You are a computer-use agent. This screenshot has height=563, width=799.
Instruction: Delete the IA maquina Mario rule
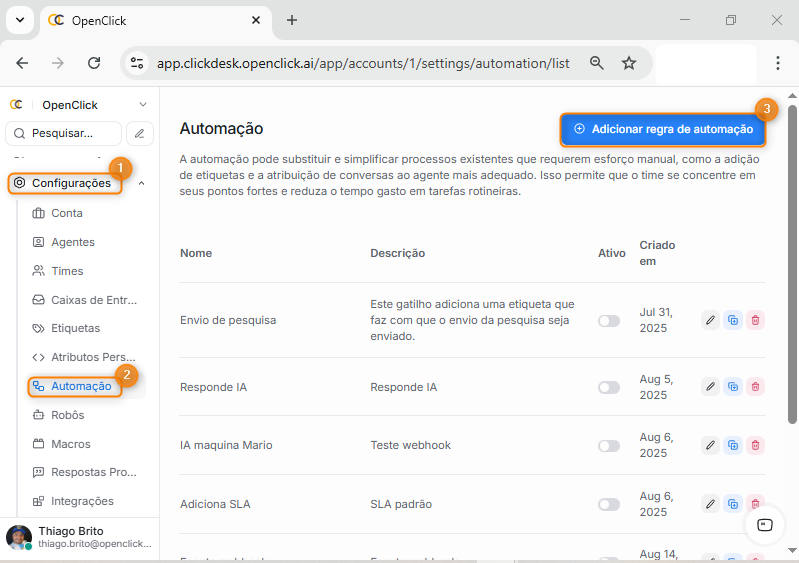click(756, 445)
